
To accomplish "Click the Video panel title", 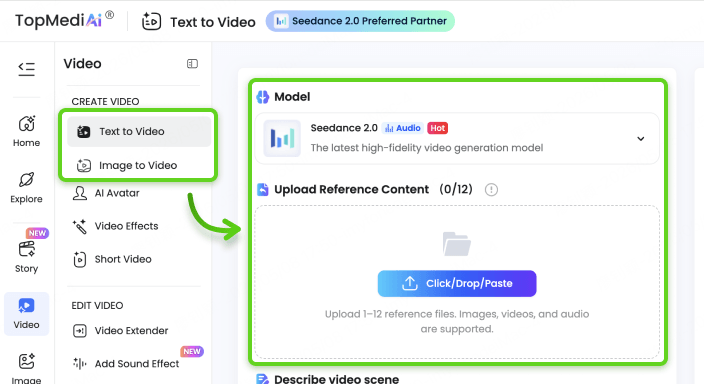I will click(x=82, y=64).
